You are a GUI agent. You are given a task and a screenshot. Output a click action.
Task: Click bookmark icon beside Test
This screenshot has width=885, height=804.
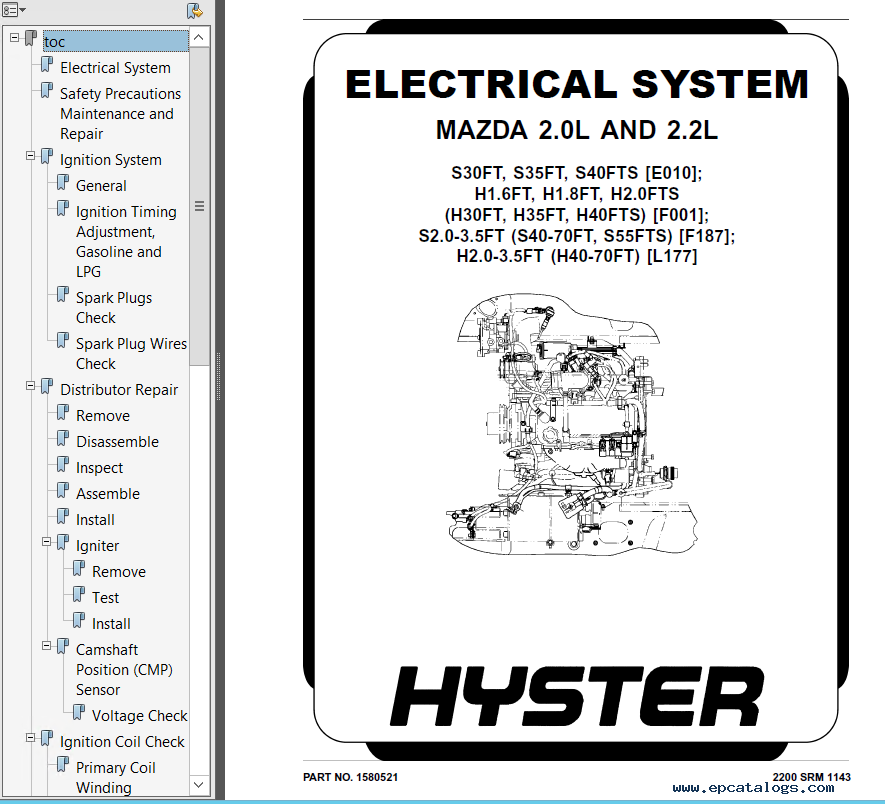78,595
